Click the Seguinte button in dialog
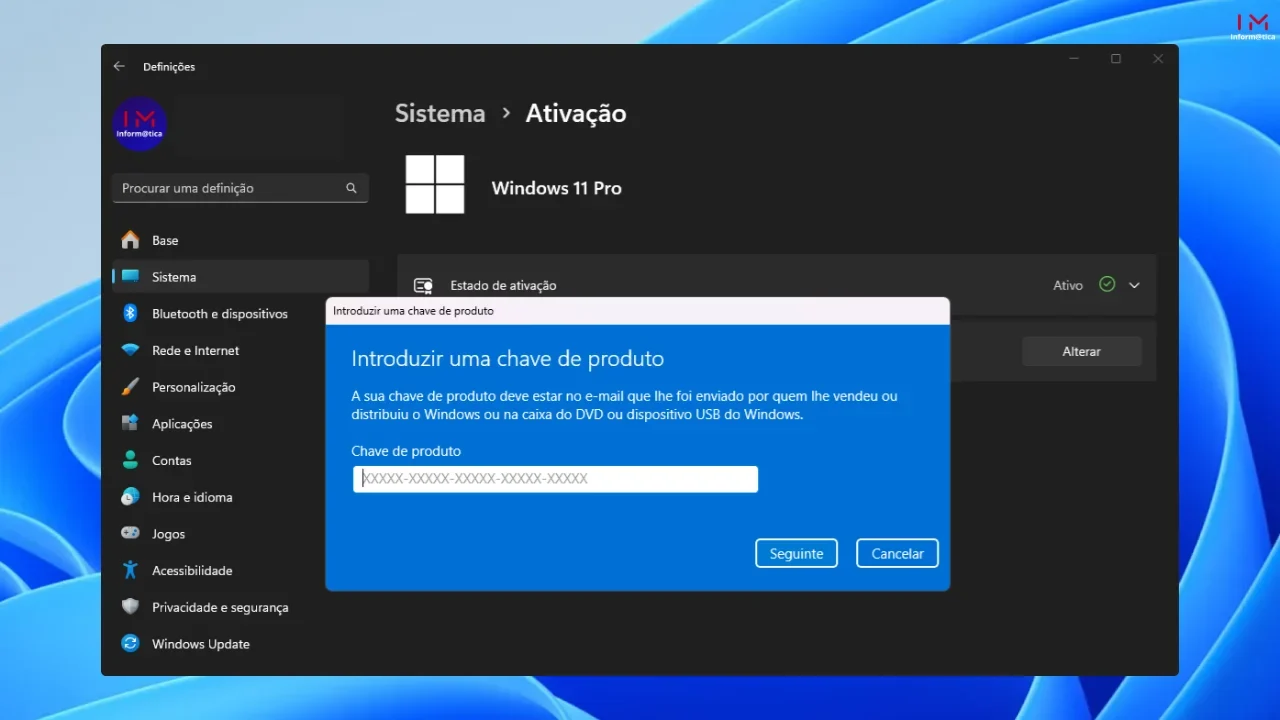 [x=796, y=553]
